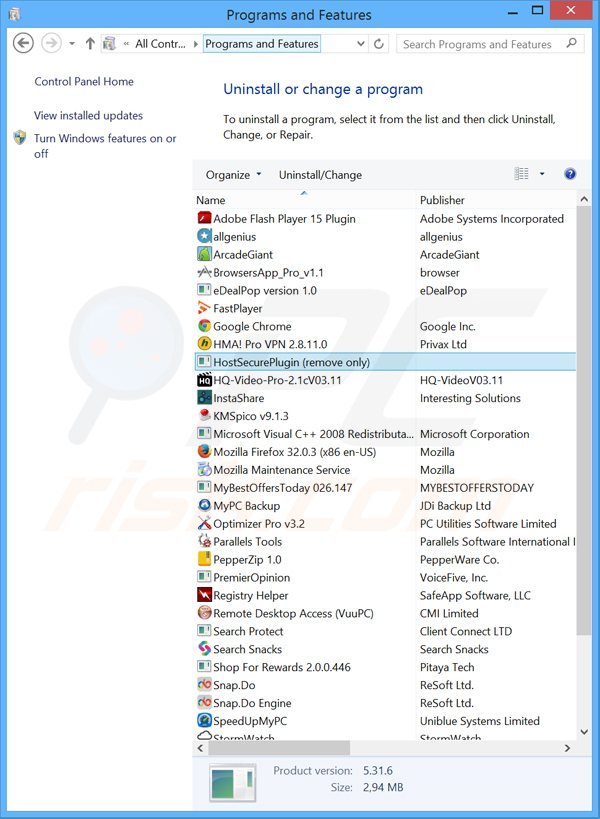
Task: Click the Adobe Flash Player icon
Action: (204, 218)
